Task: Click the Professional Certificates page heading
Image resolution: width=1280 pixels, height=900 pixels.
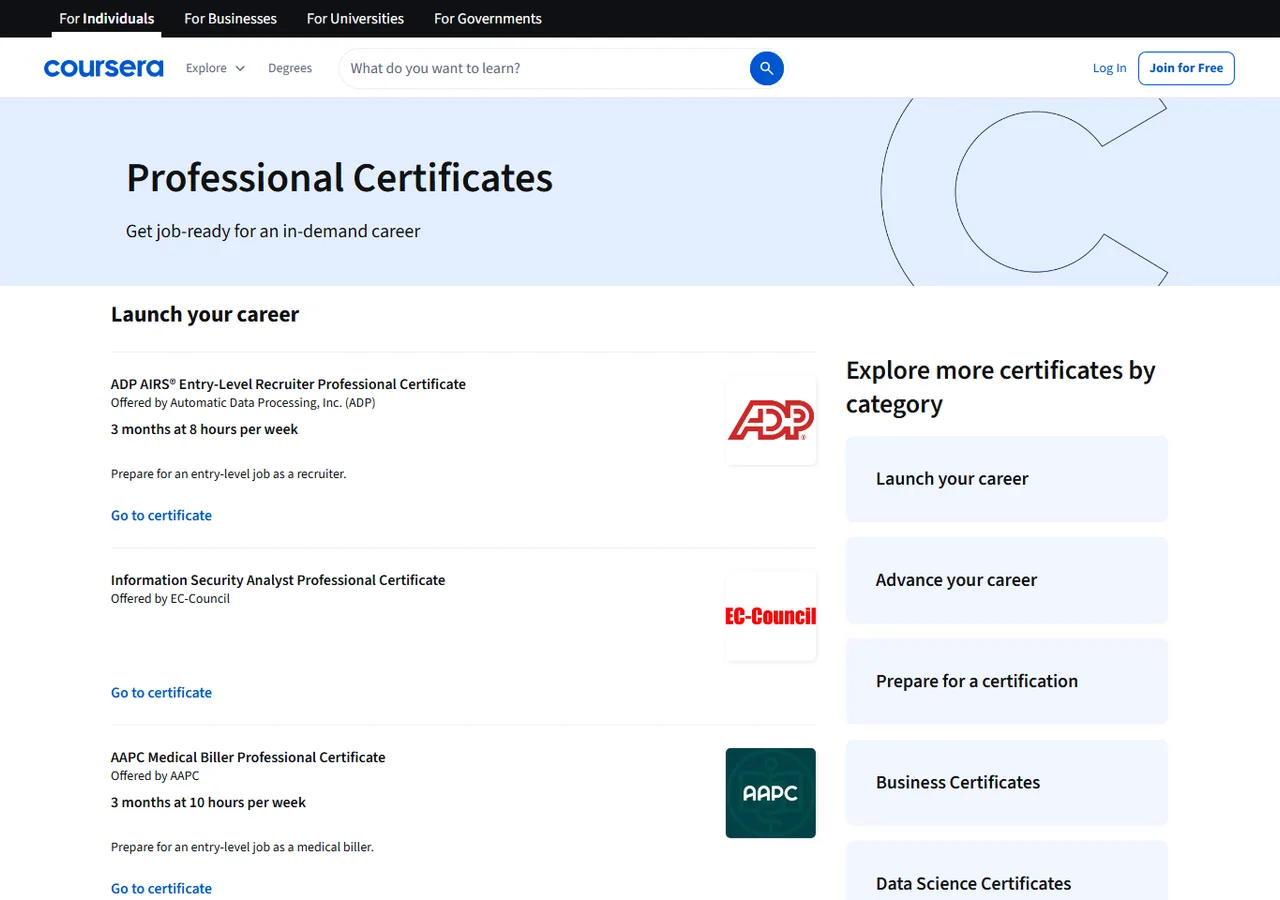Action: [339, 178]
